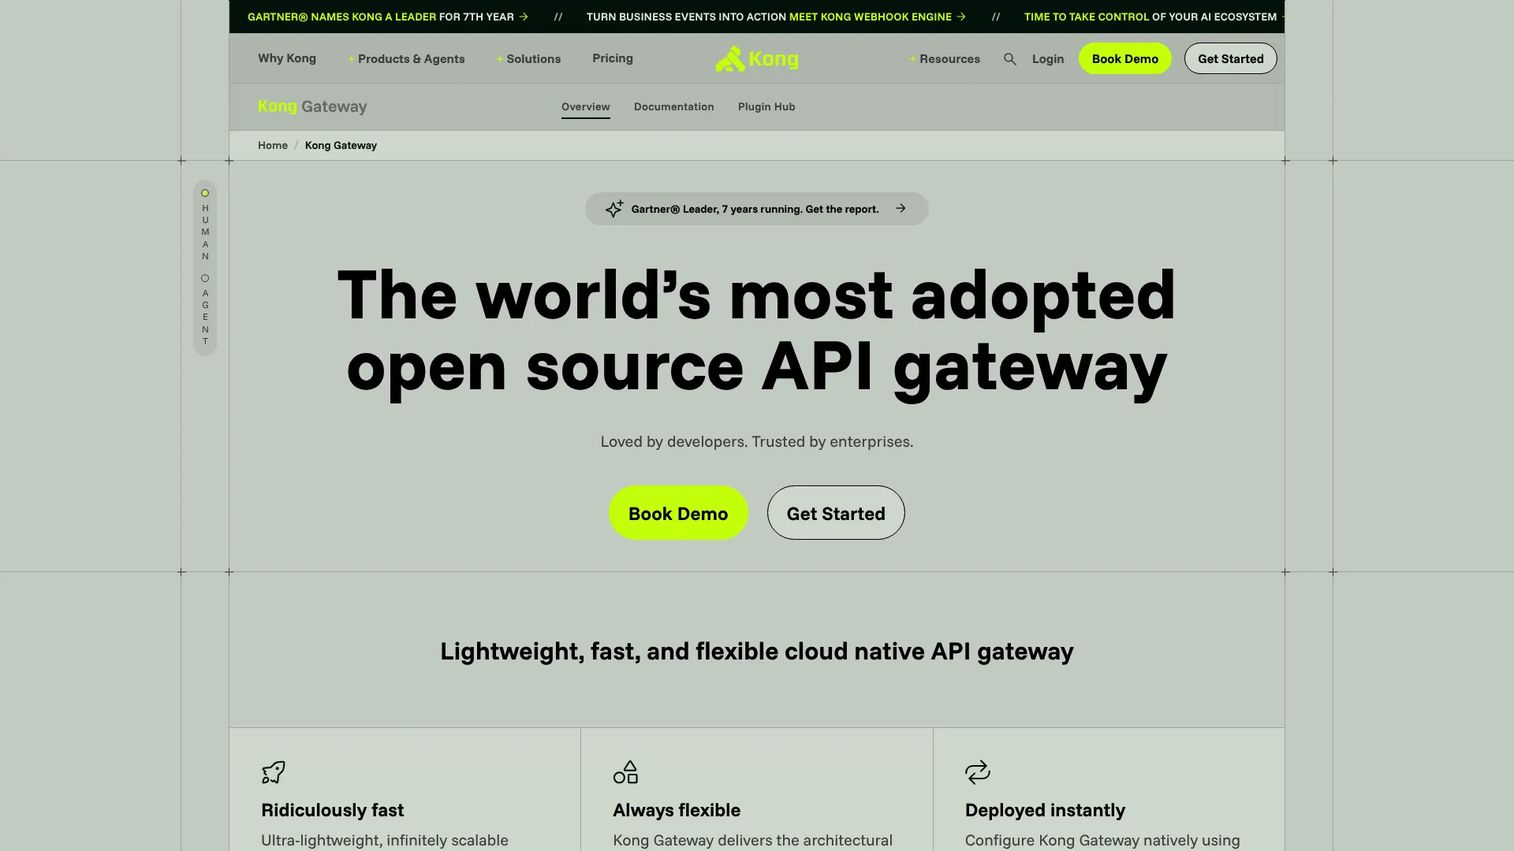
Task: Click headline 'The world's most adopted open source API gateway'
Action: tap(757, 331)
